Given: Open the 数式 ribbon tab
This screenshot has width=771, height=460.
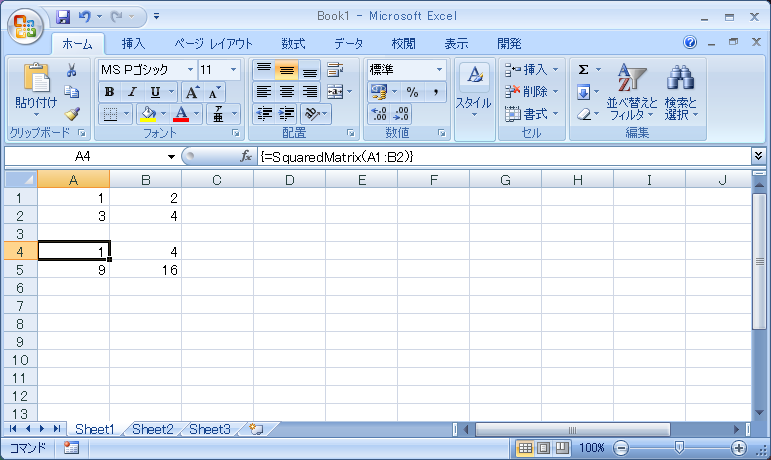Looking at the screenshot, I should point(294,44).
